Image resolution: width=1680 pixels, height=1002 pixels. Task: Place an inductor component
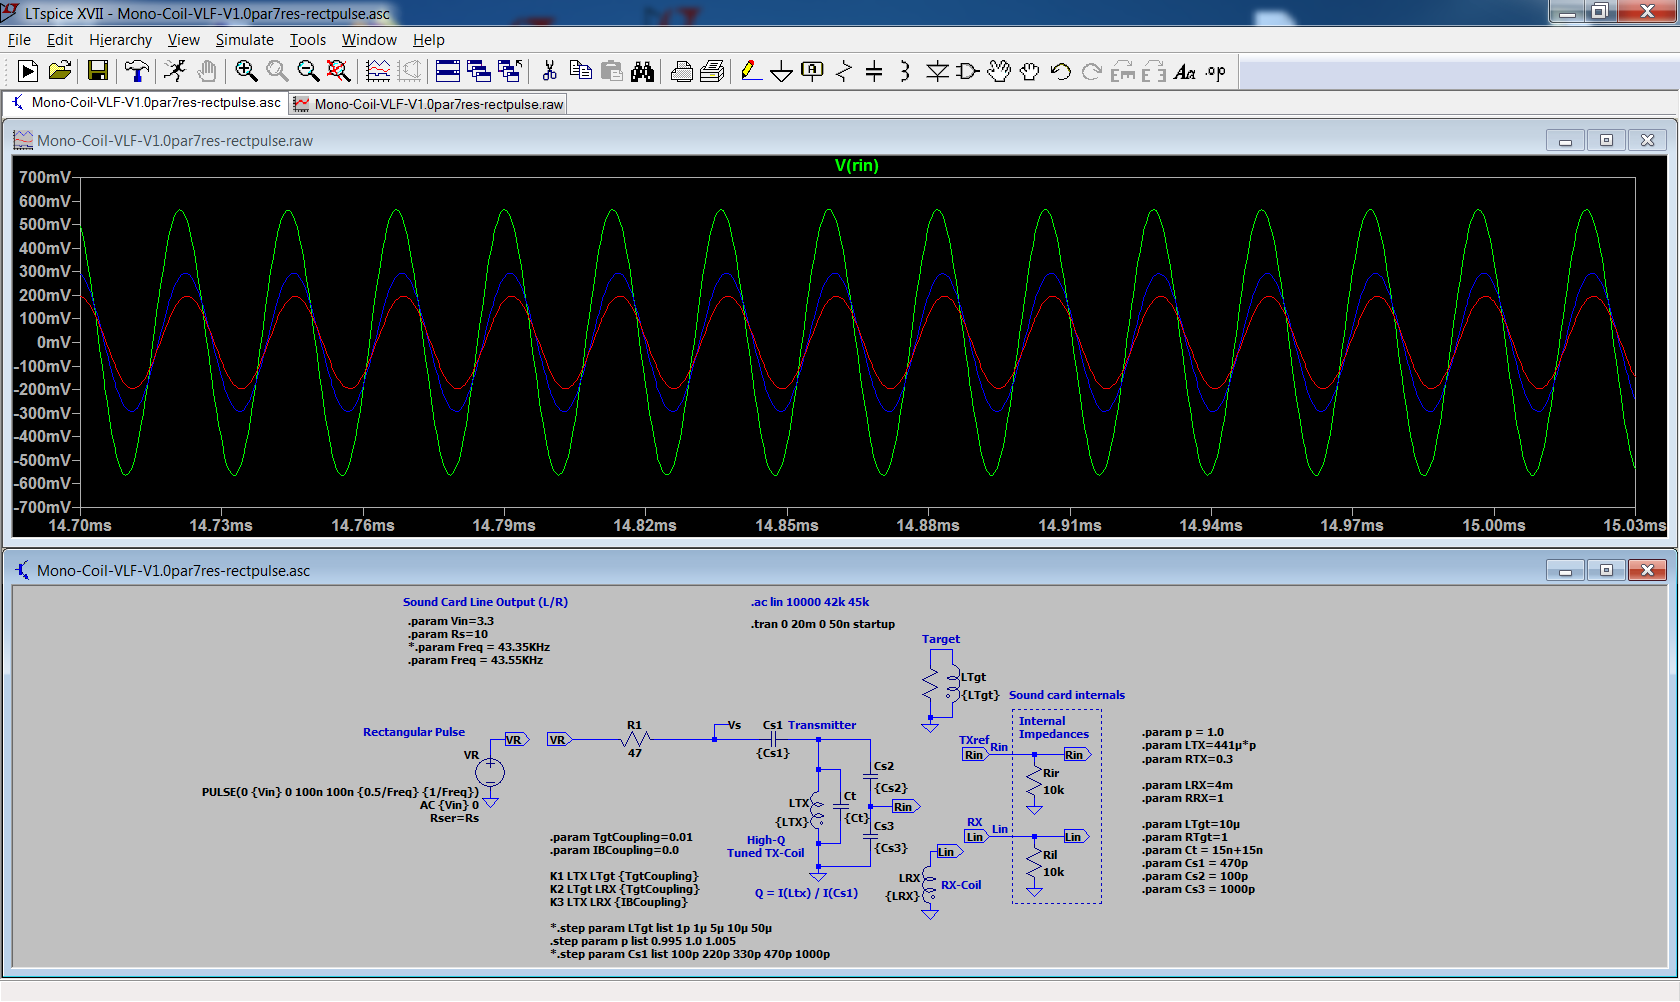click(x=904, y=71)
